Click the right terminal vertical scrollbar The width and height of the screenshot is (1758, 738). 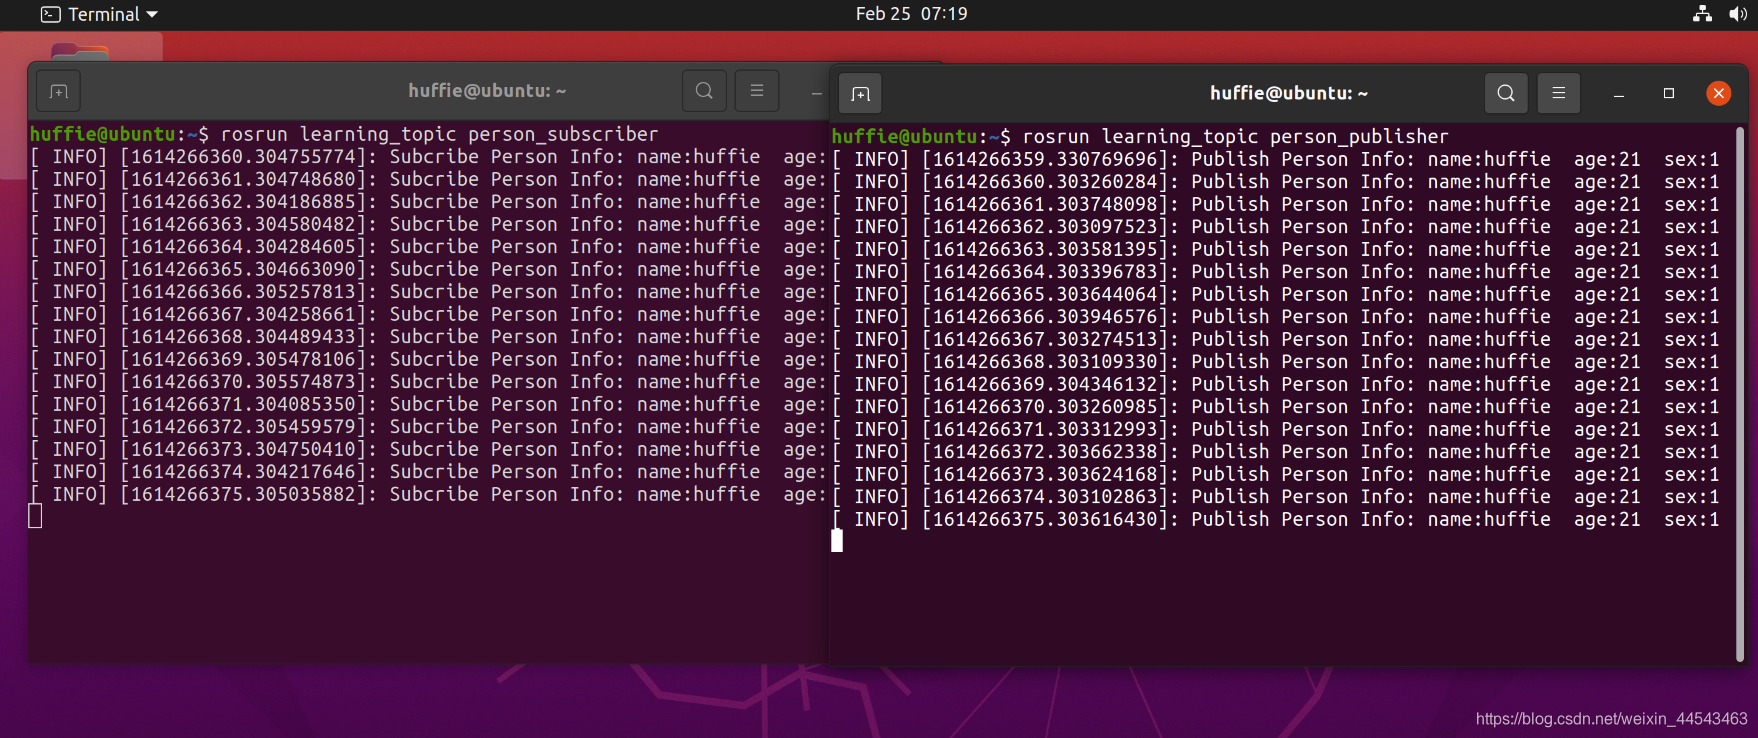coord(1740,393)
